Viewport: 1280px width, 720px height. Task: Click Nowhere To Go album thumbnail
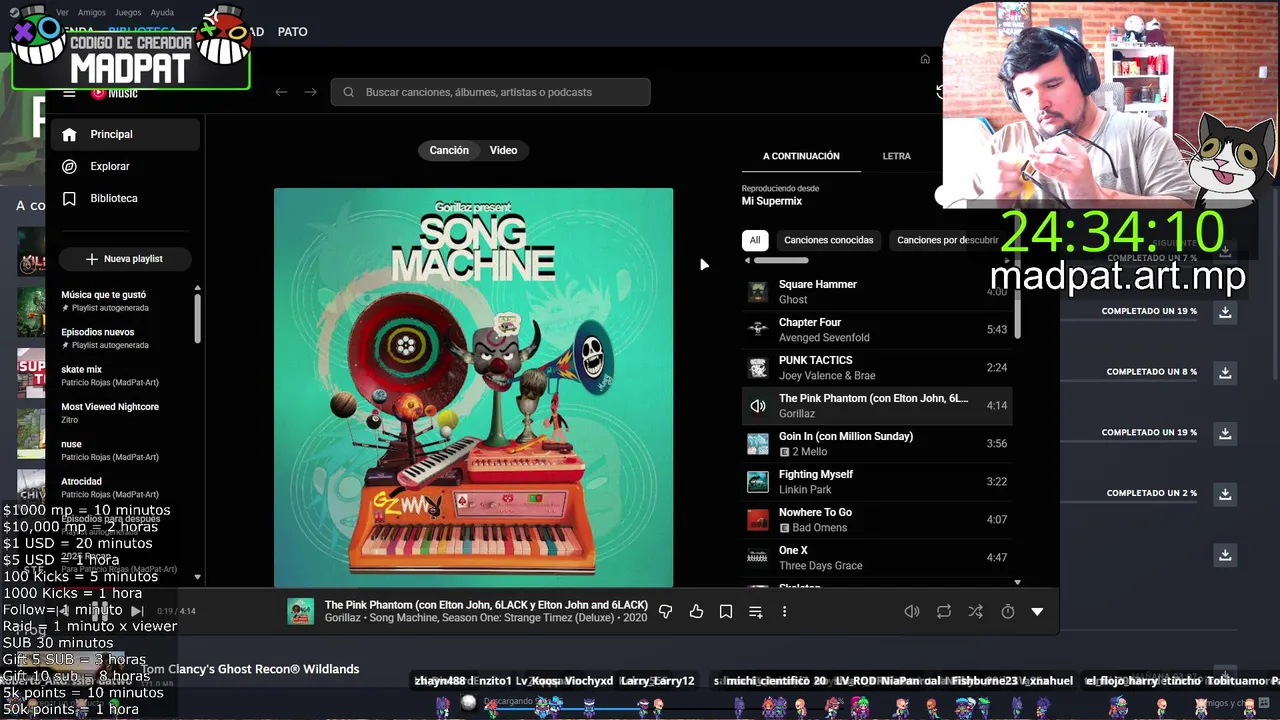coord(758,520)
